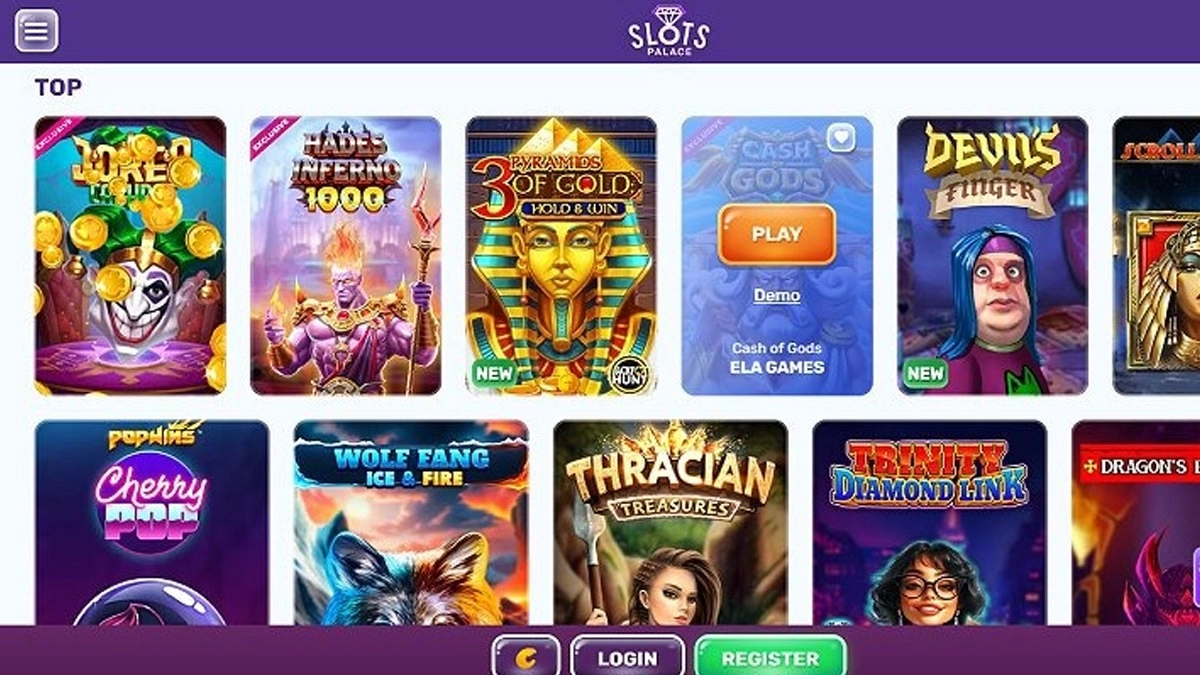Open Cherry Pop game tile
Screen dimensions: 1200x675
152,523
